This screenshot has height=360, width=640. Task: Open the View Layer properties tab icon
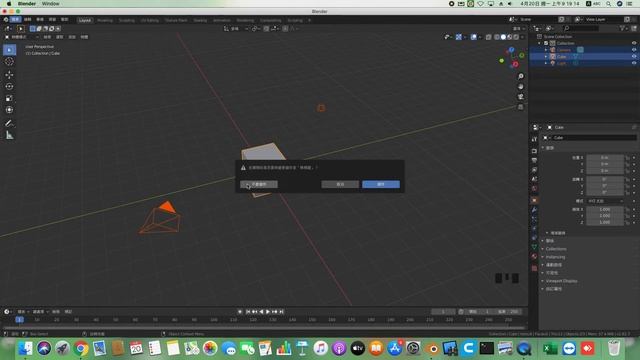534,170
